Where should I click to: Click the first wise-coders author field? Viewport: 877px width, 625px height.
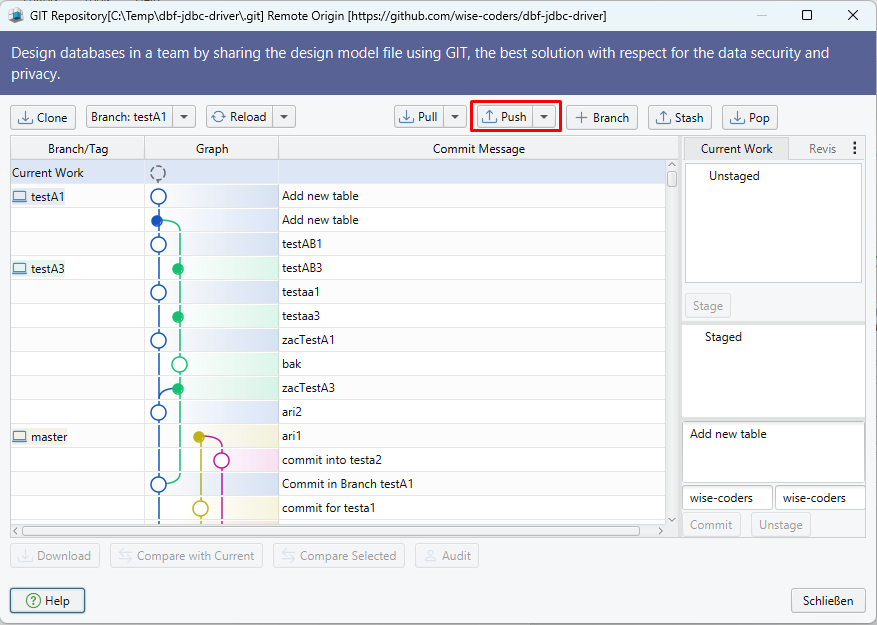click(727, 498)
